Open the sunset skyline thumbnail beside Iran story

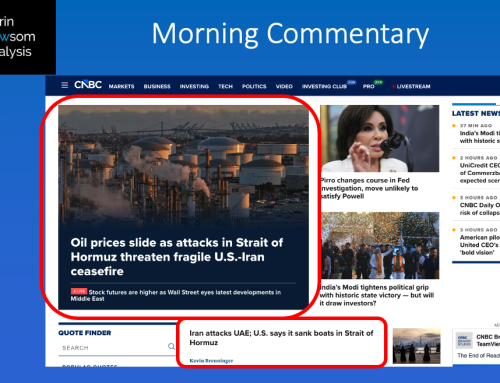pos(416,346)
